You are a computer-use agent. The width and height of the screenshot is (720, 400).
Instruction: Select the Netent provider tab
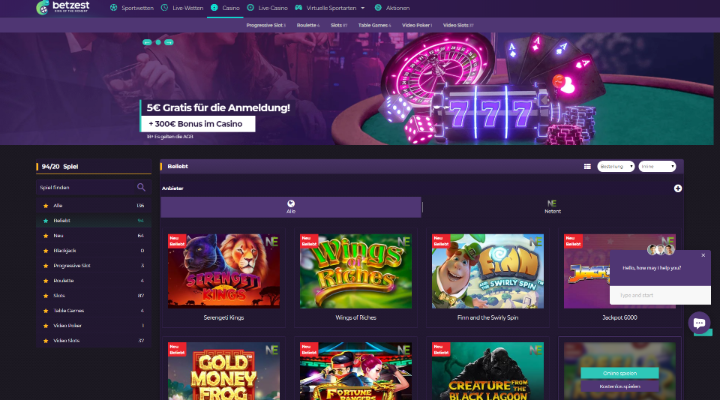click(x=552, y=207)
